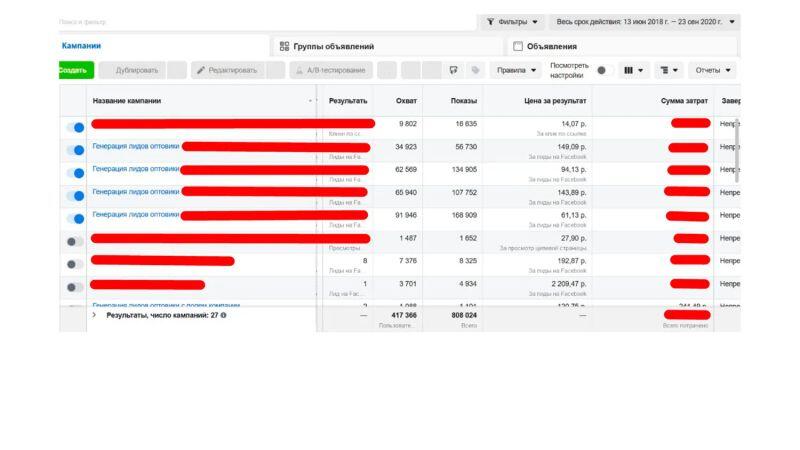Click the pencil icon on Редактировать

(x=201, y=70)
